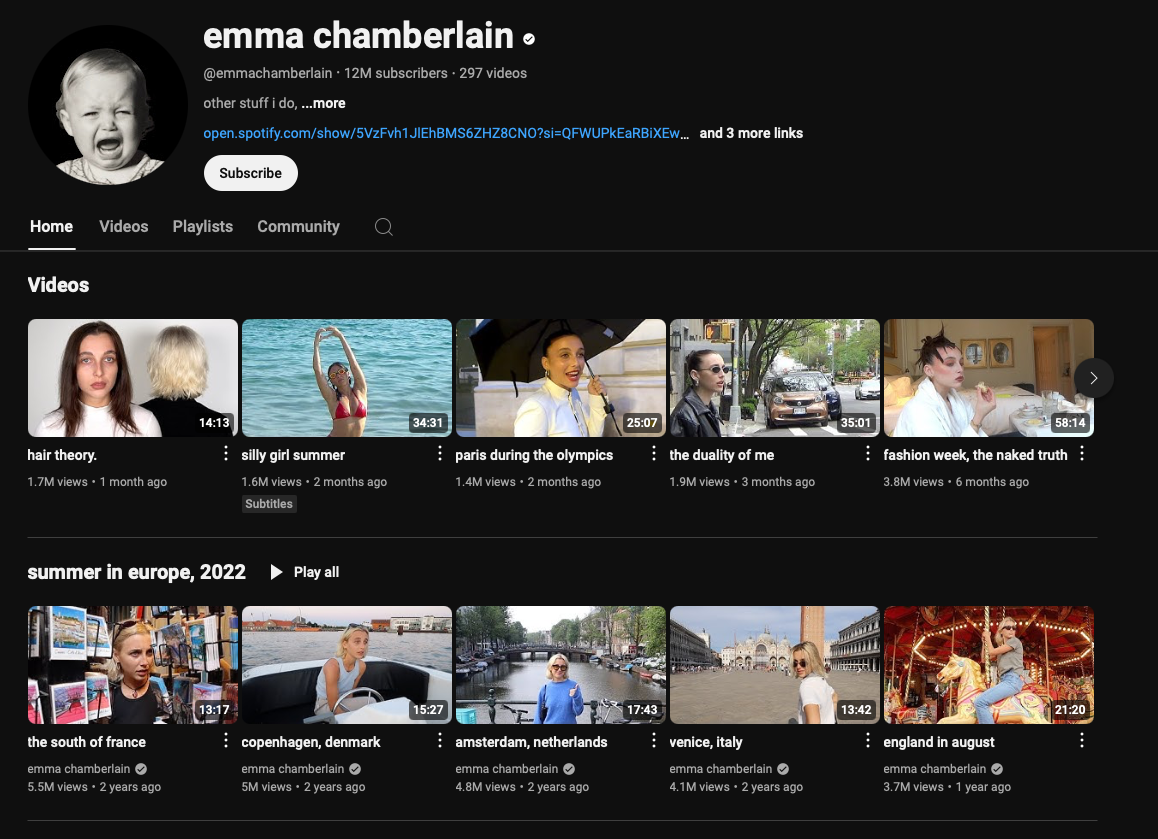
Task: Open options menu for "silly girl summer"
Action: coord(439,454)
